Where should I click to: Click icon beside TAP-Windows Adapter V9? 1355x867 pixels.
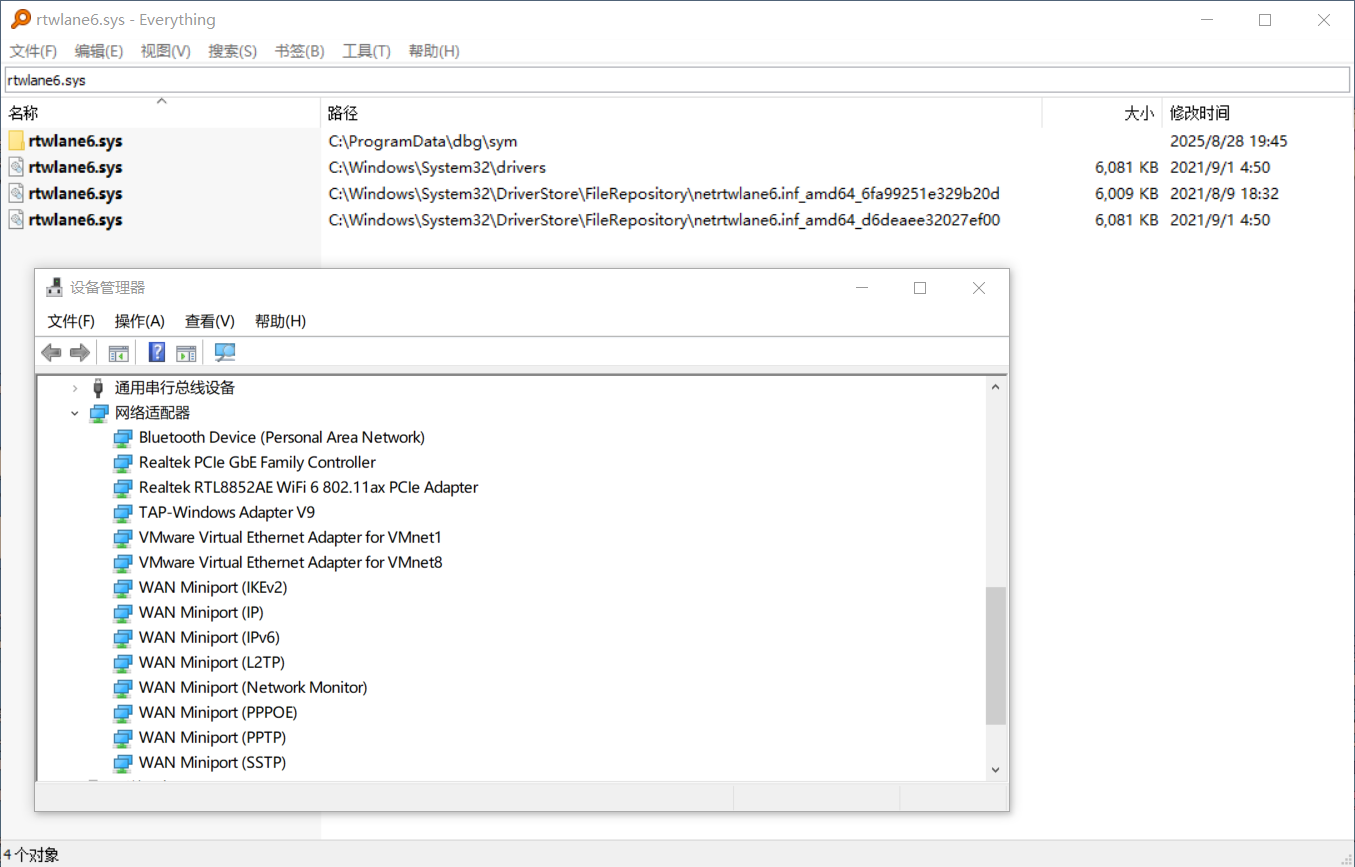tap(122, 512)
